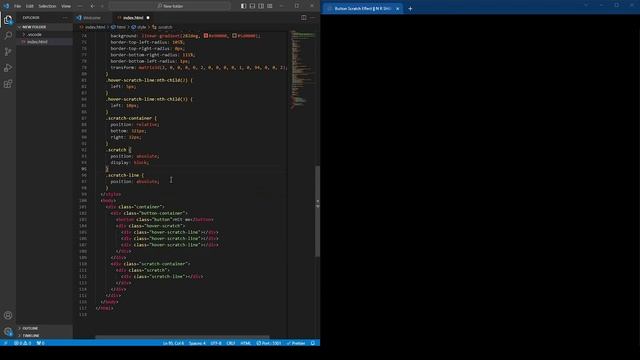
Task: Expand the OUTLINE section
Action: click(45, 328)
